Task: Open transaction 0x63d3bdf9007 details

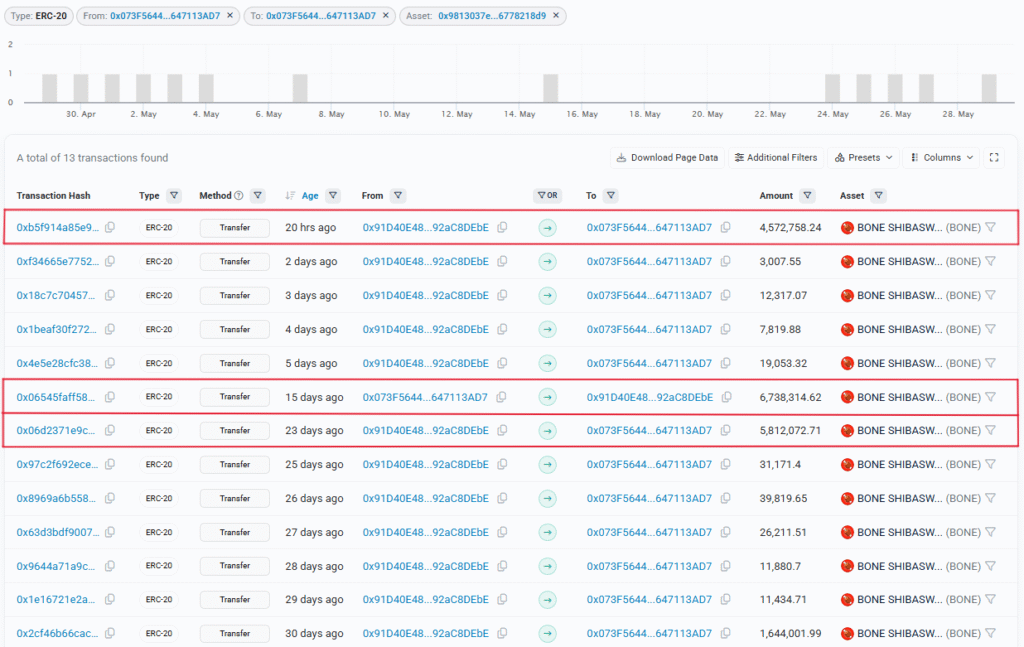Action: [57, 532]
